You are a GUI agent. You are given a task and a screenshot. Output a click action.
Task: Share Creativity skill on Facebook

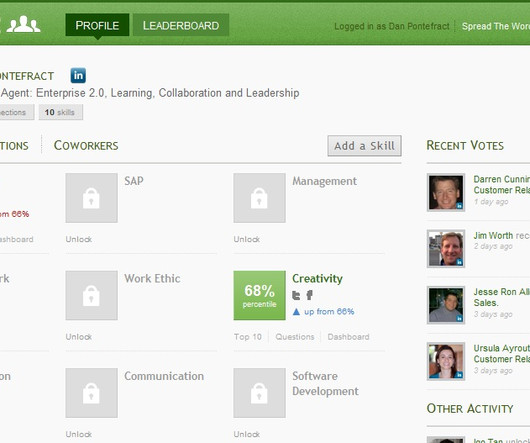pyautogui.click(x=309, y=295)
